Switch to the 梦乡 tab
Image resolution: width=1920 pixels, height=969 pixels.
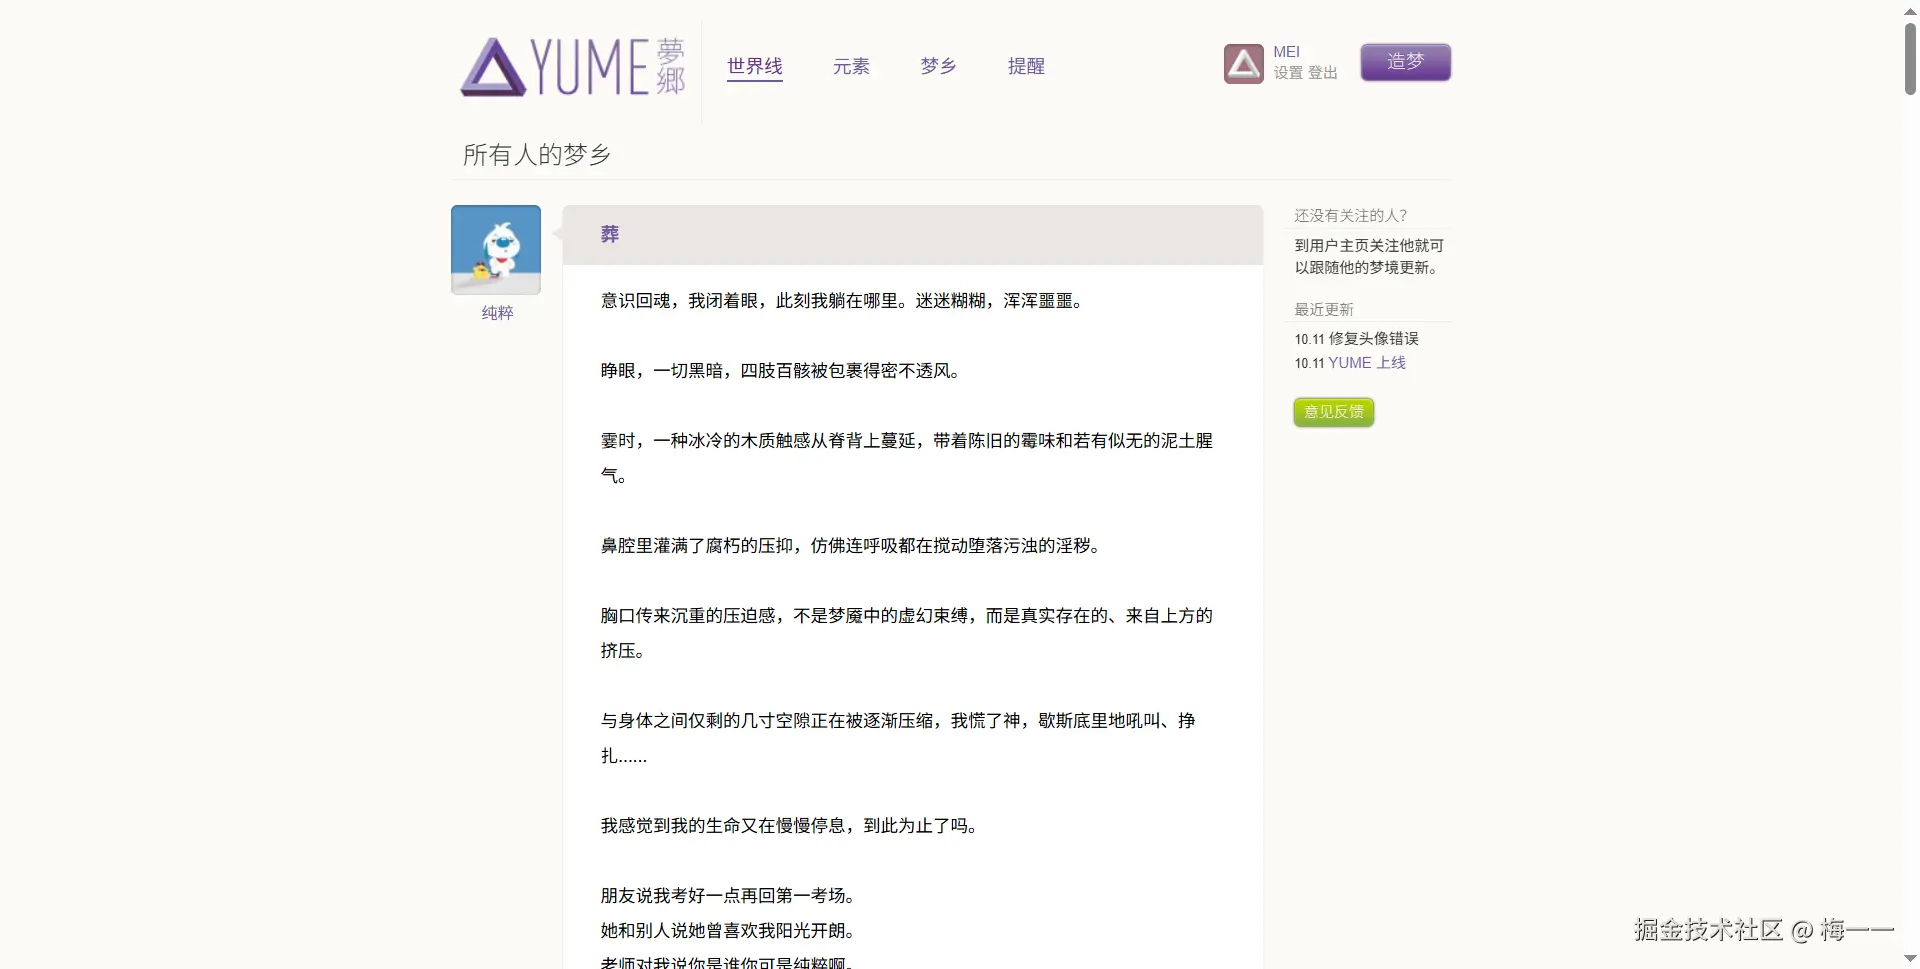pyautogui.click(x=937, y=66)
